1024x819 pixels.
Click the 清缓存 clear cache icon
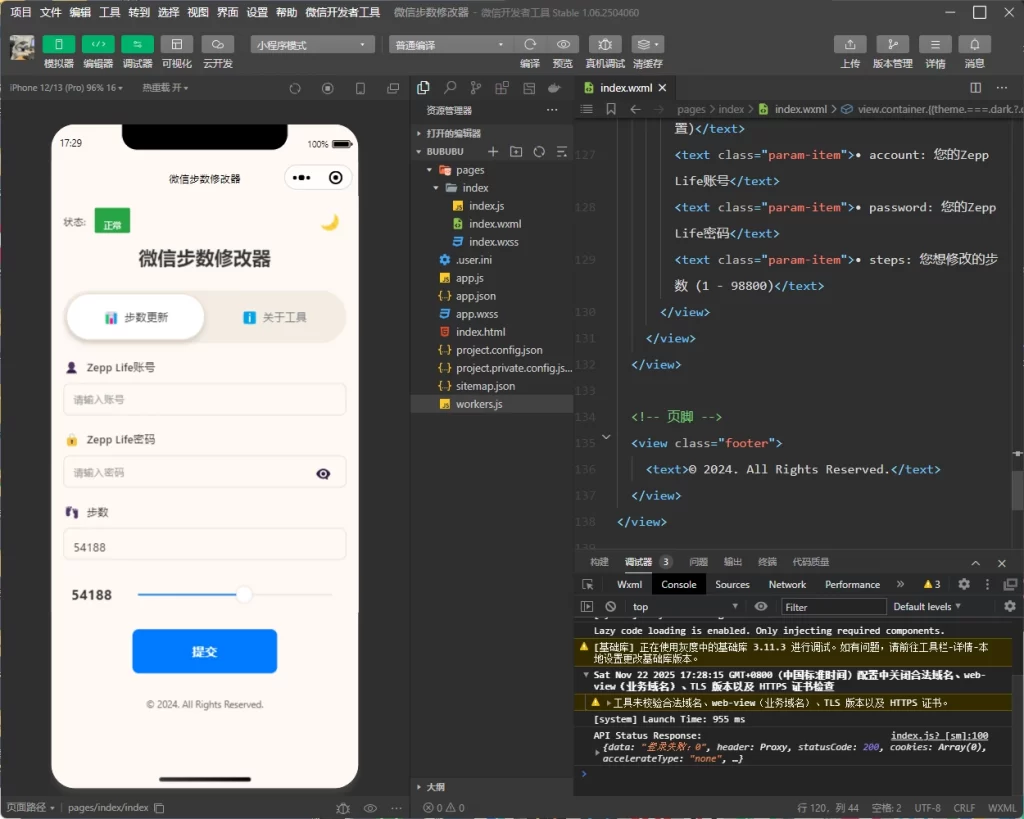point(644,44)
